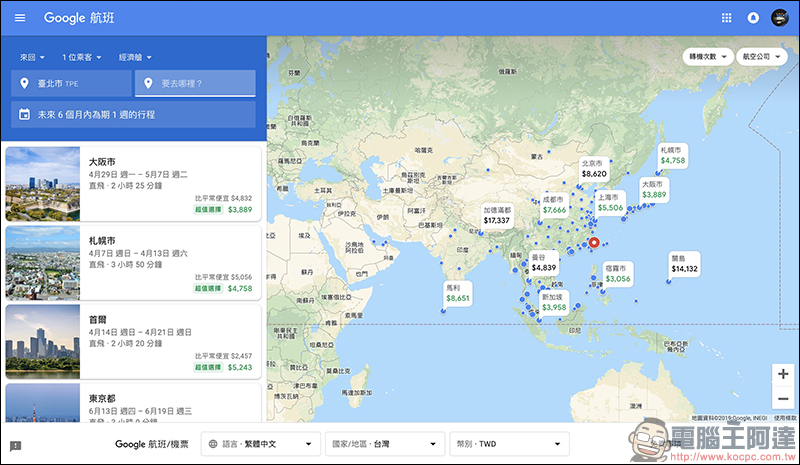
Task: Click the $4,758 price on Sapporo card
Action: (240, 288)
